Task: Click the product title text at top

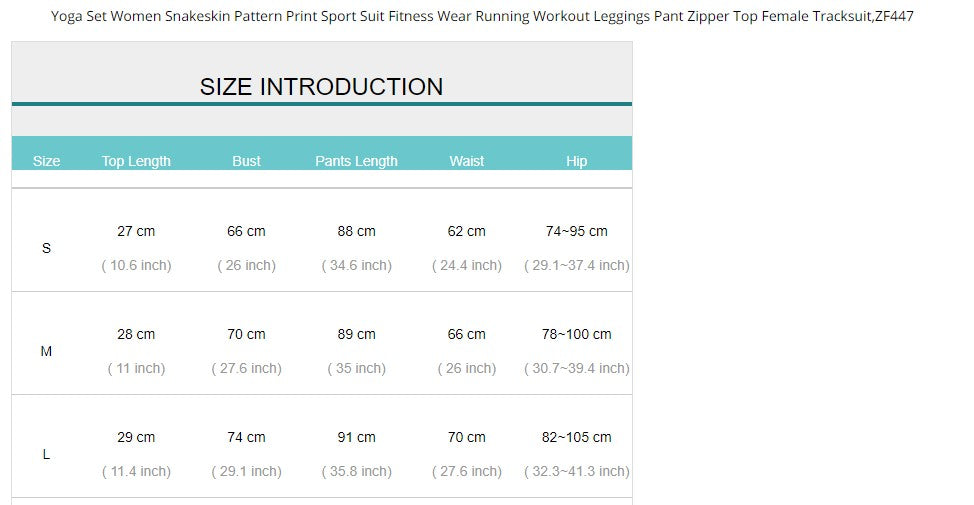Action: click(x=482, y=16)
